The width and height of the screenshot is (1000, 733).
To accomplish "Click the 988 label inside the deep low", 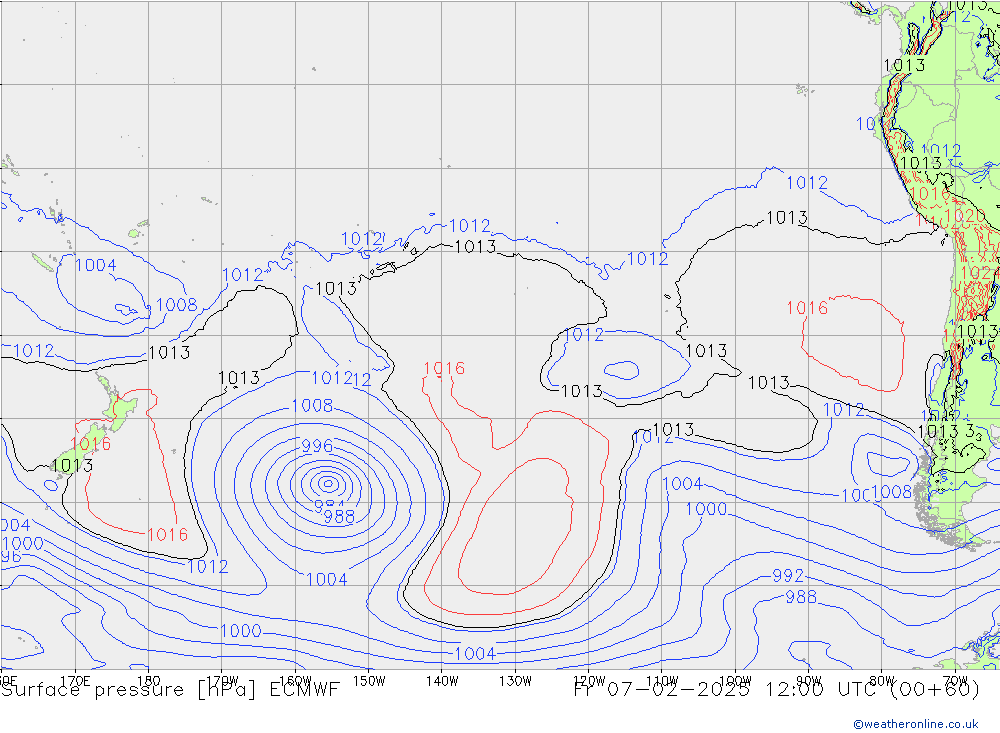I will click(339, 517).
